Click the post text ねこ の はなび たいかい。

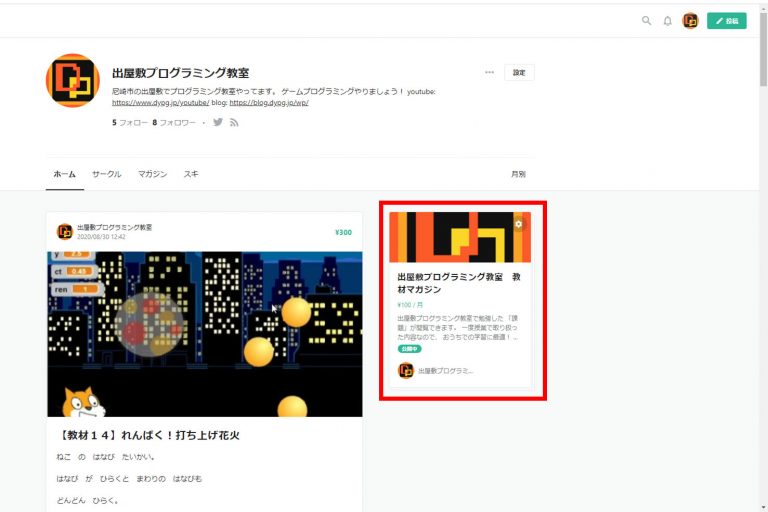point(106,457)
